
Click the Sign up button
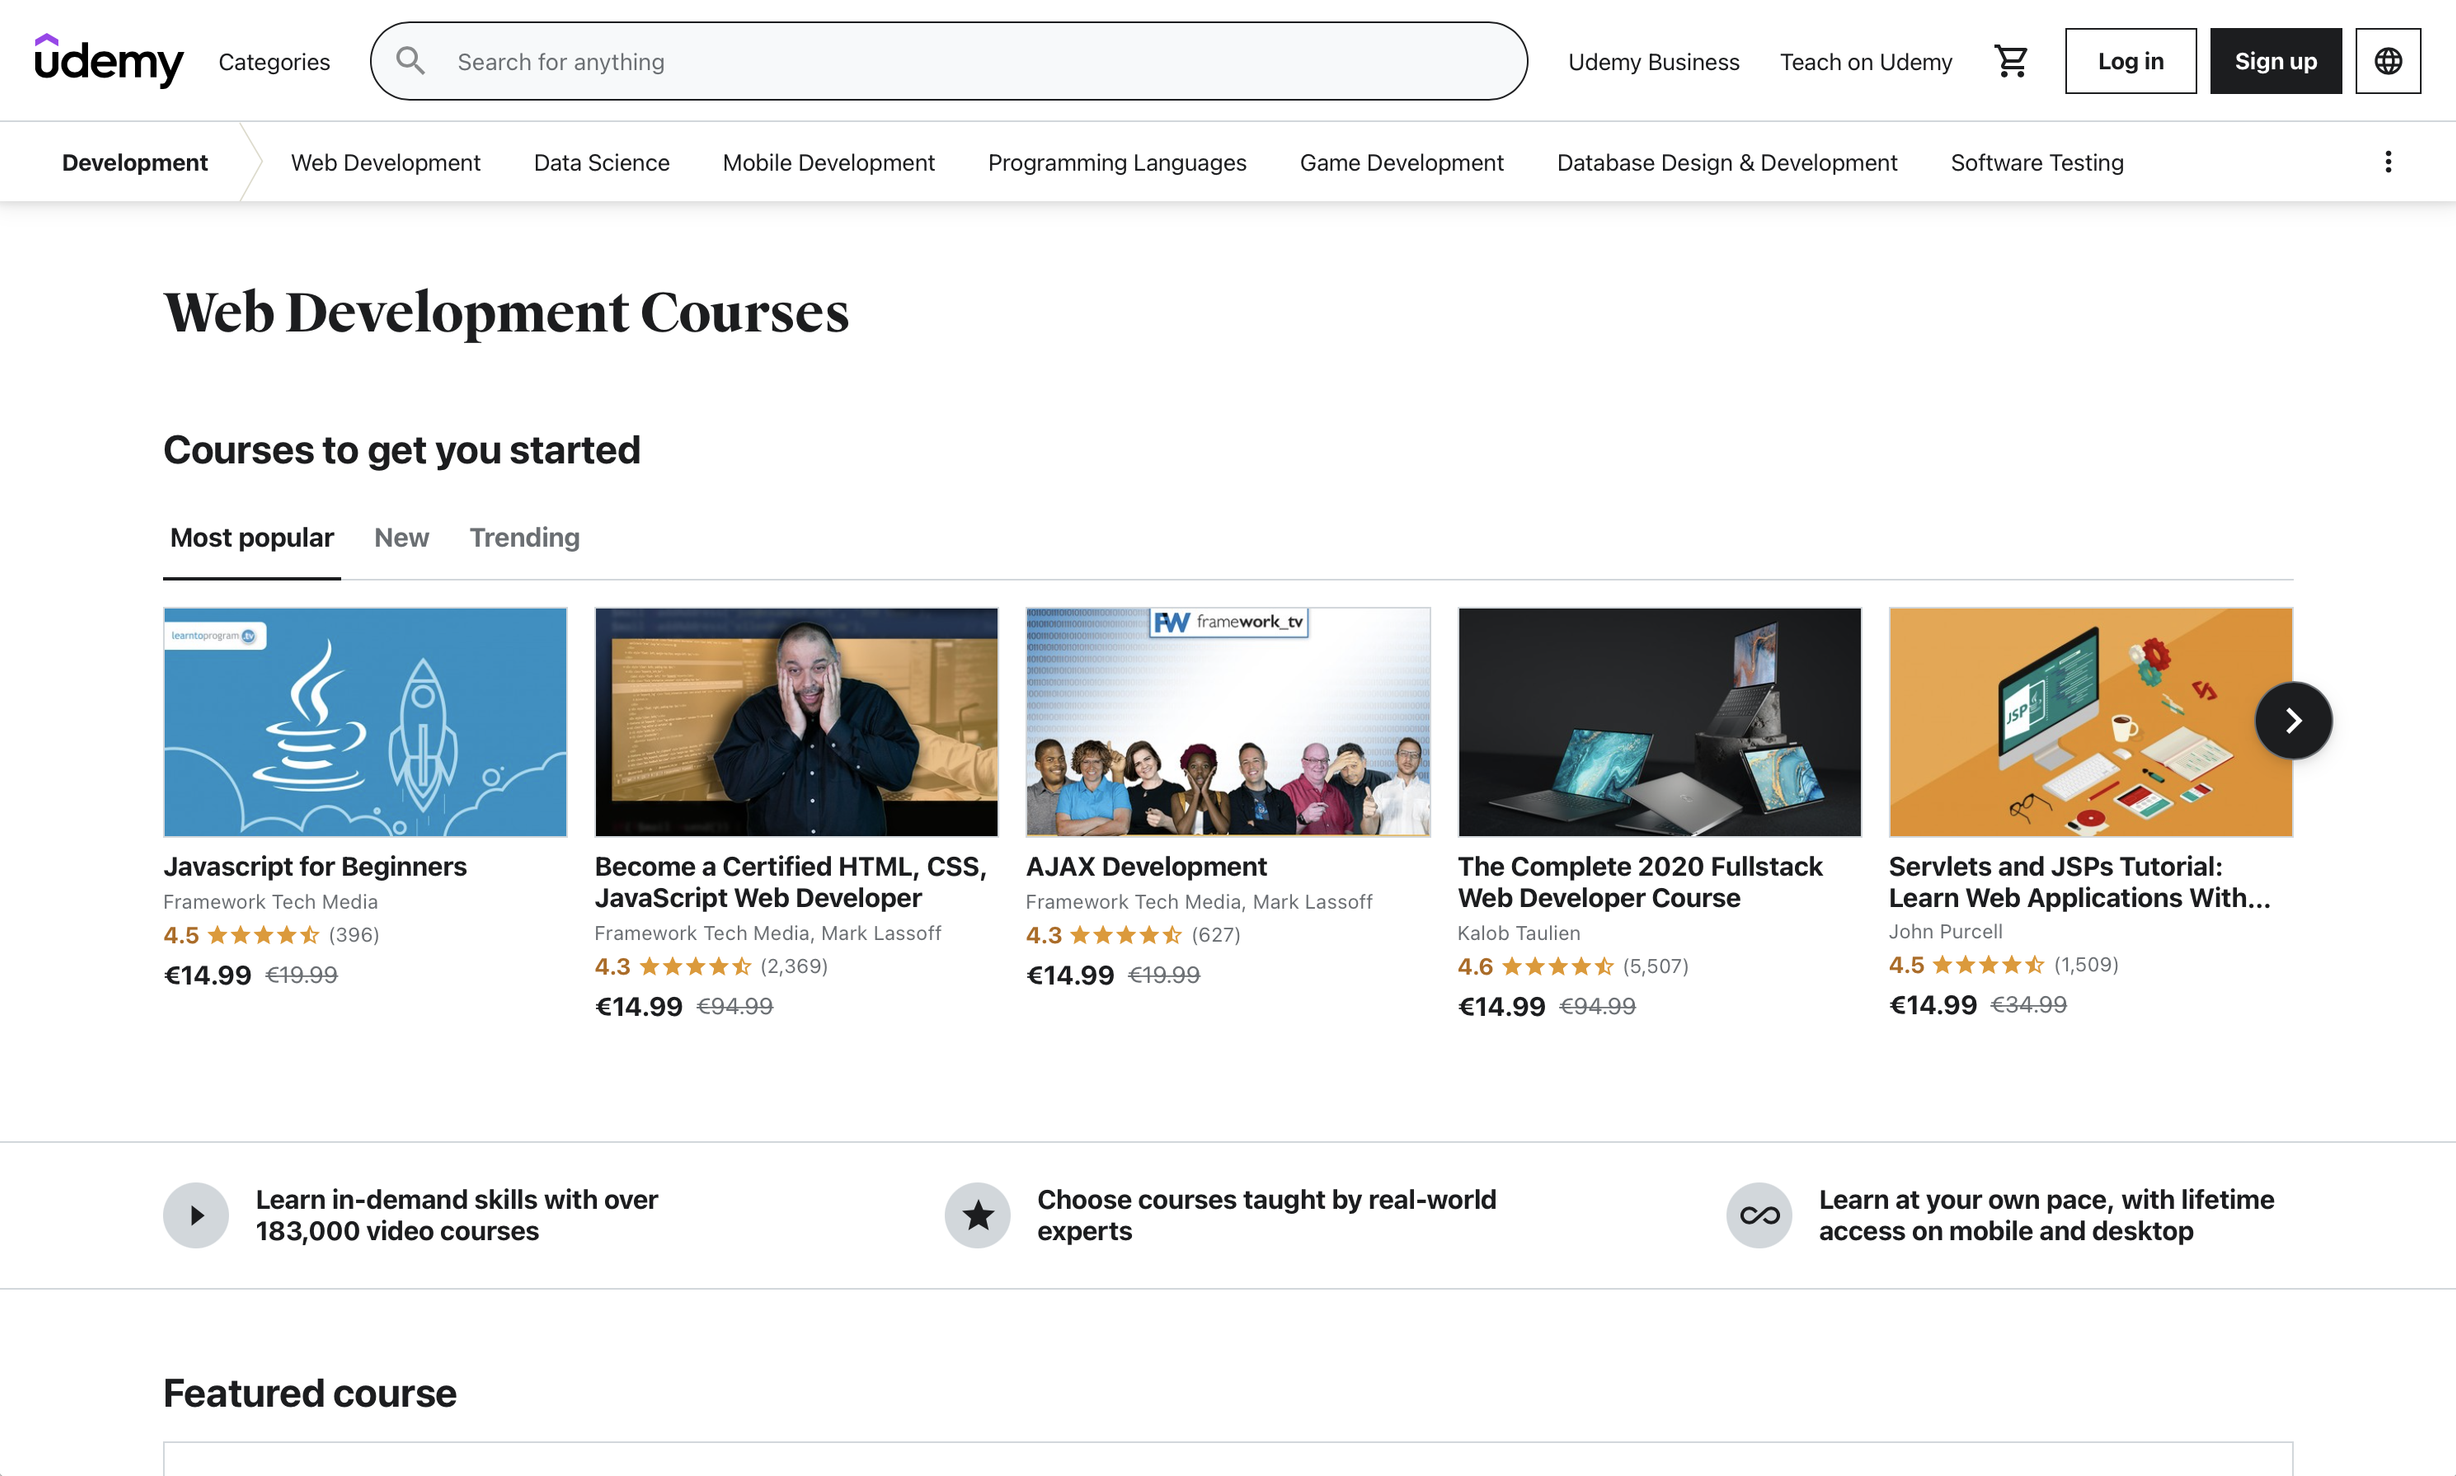click(2275, 61)
